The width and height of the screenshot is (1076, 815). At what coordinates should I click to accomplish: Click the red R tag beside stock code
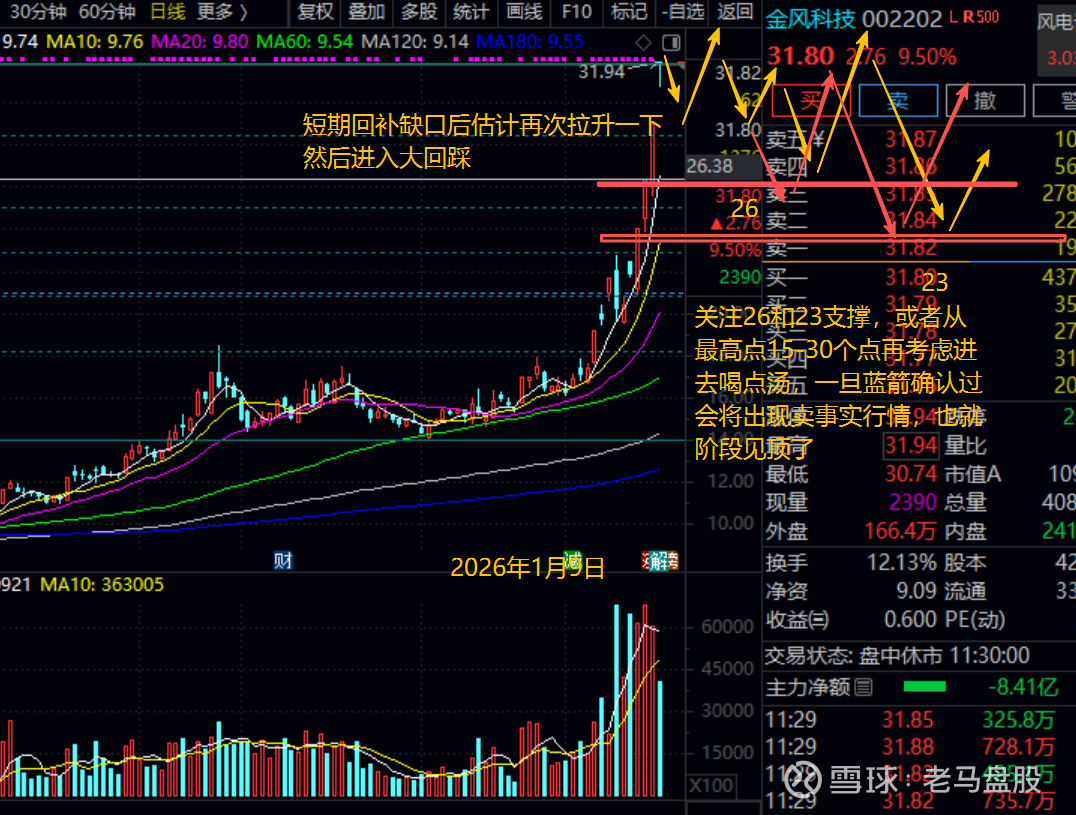point(968,18)
